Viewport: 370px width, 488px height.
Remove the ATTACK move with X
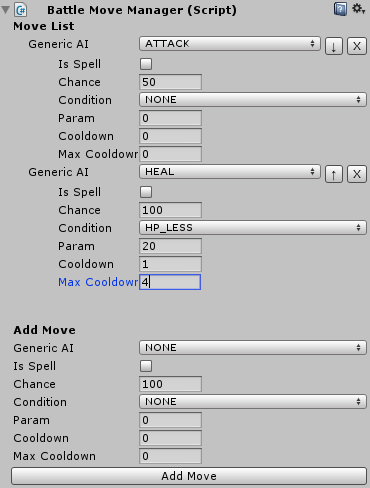(x=357, y=46)
